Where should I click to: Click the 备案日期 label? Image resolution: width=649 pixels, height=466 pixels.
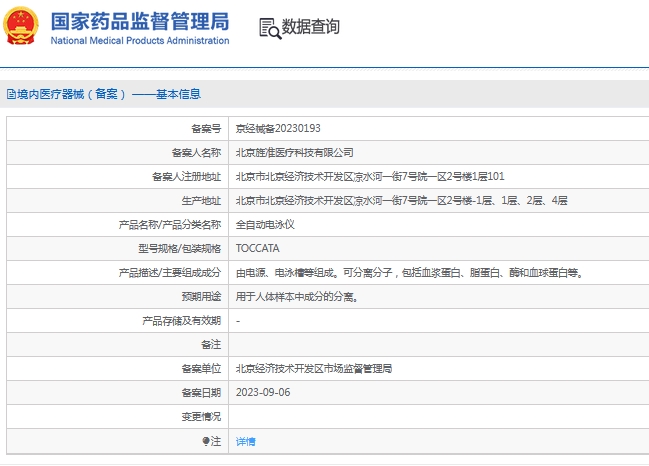201,392
